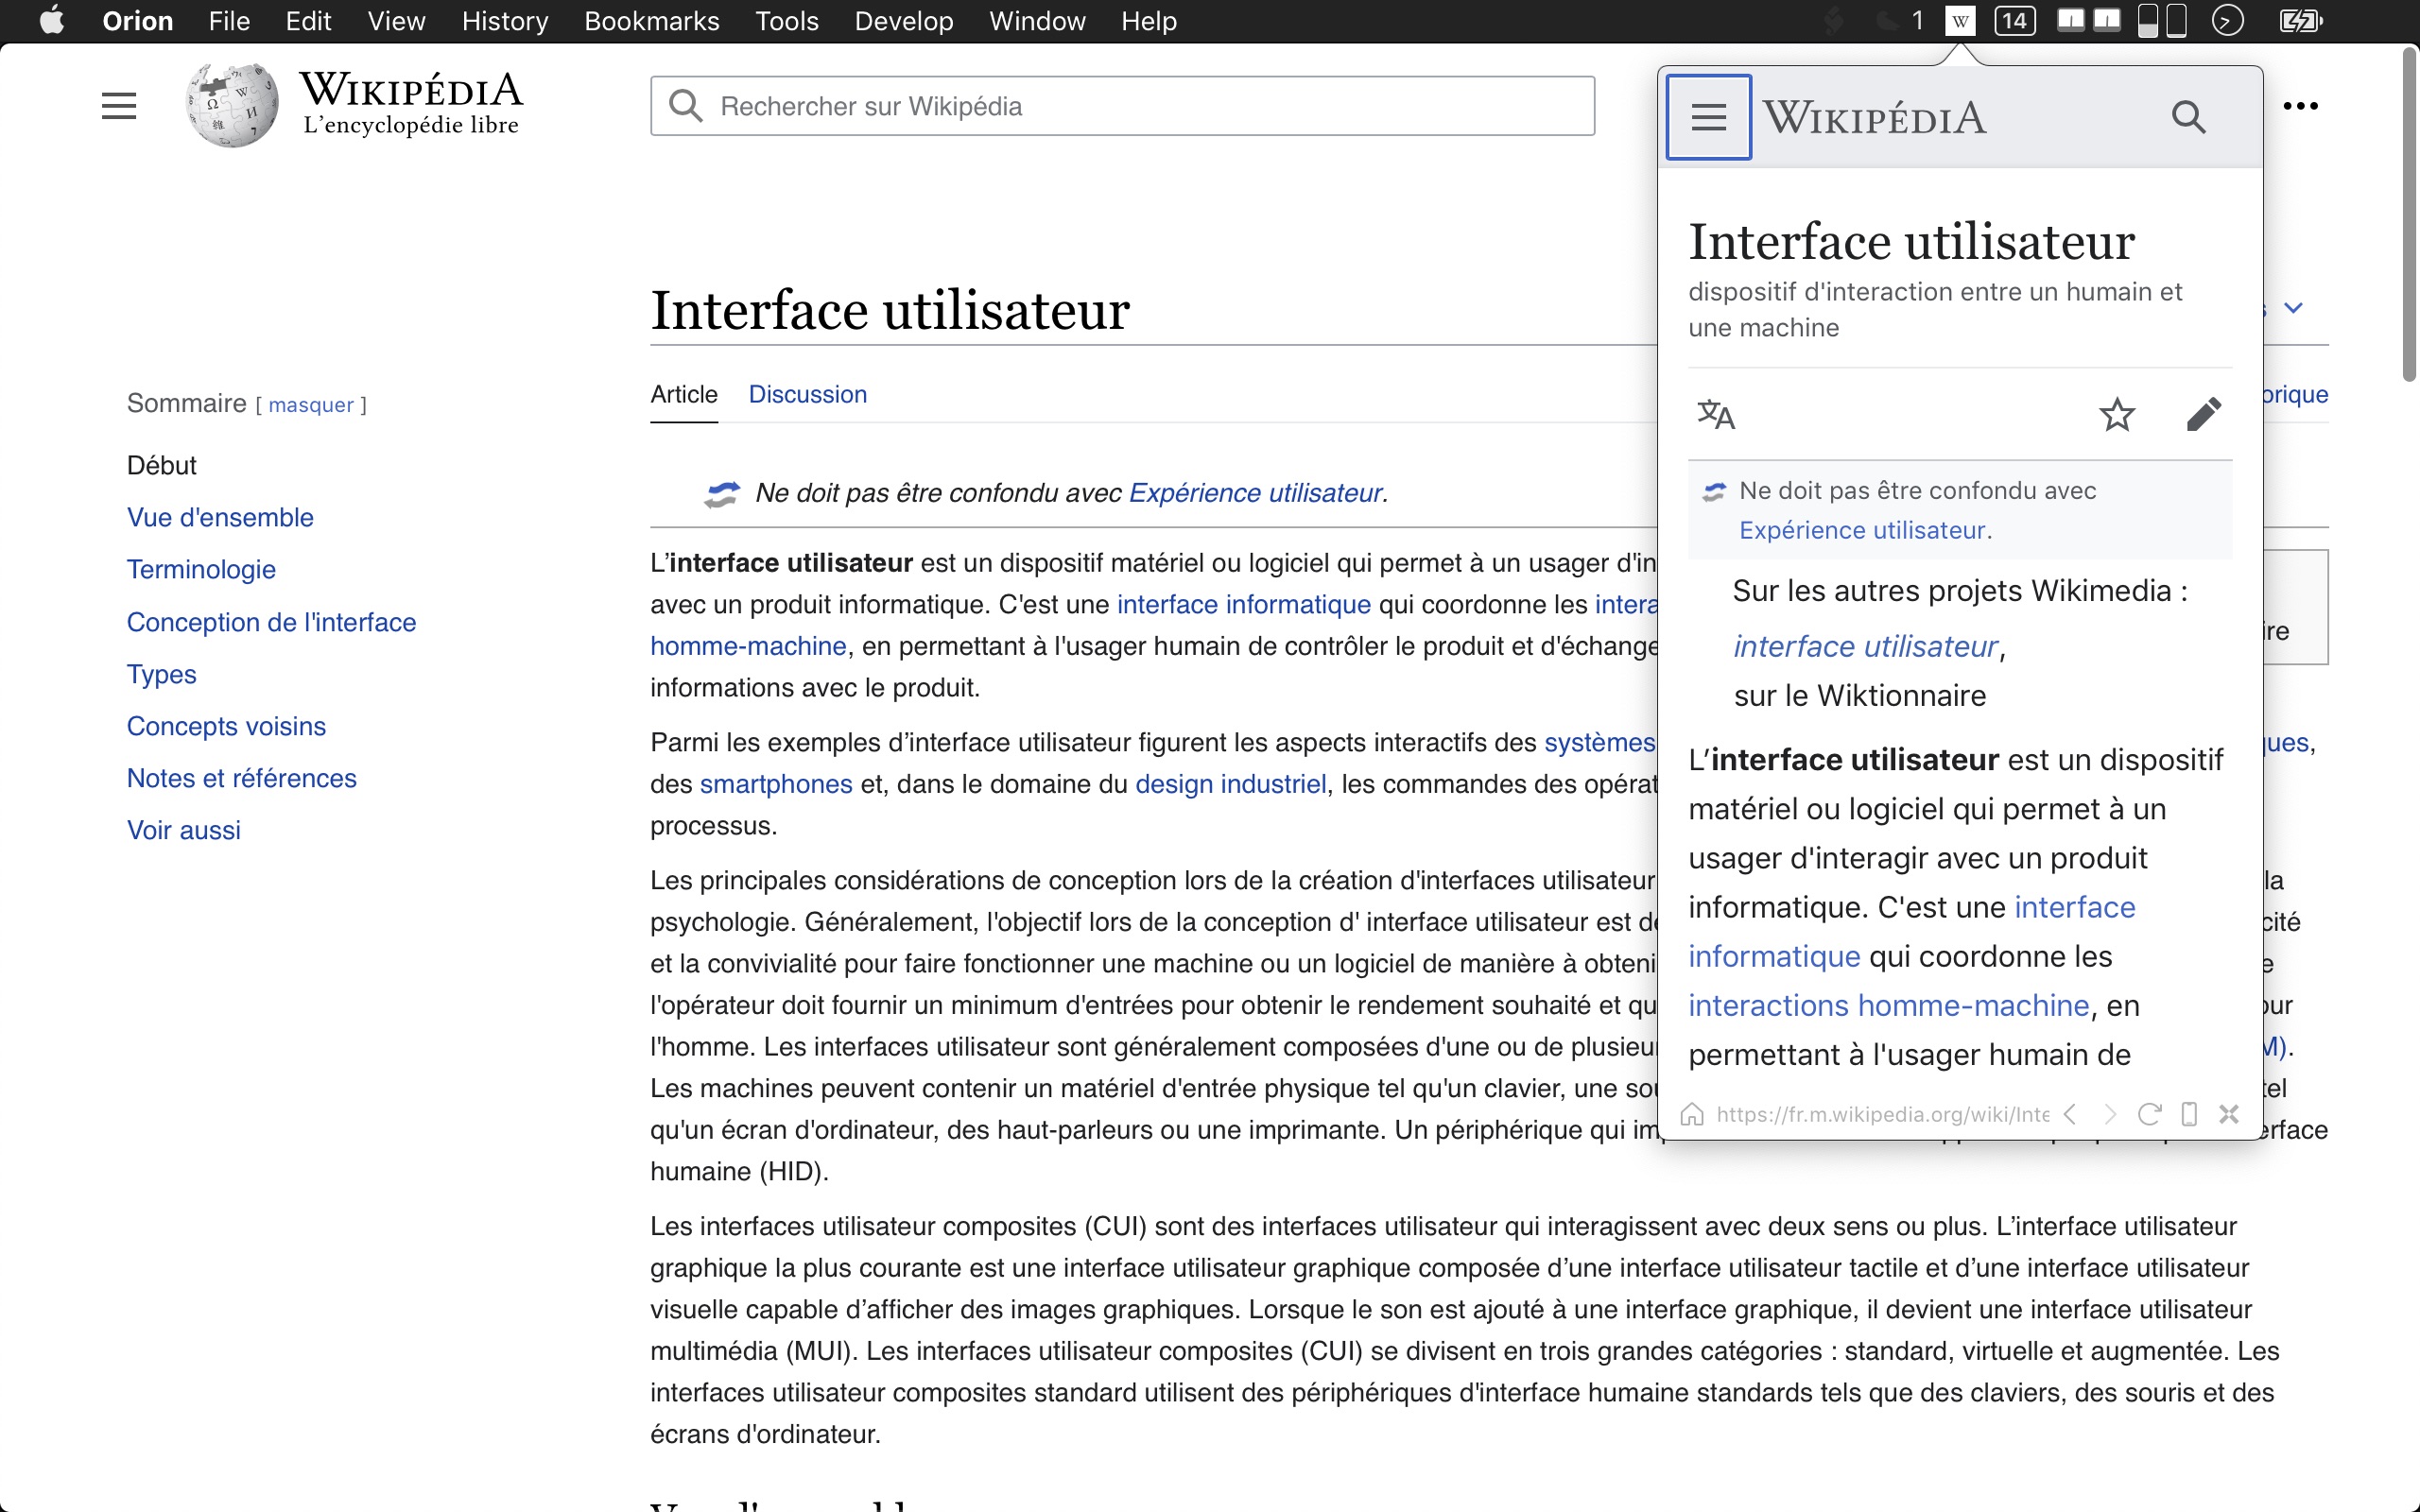Click the battery charging icon in the menu bar
The image size is (2420, 1512).
2300,21
